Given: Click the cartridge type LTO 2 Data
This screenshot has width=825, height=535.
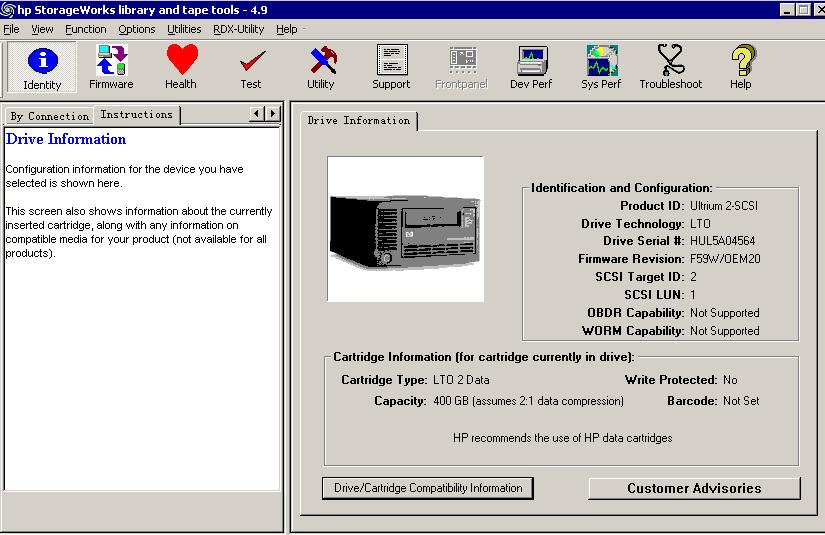Looking at the screenshot, I should [x=461, y=380].
